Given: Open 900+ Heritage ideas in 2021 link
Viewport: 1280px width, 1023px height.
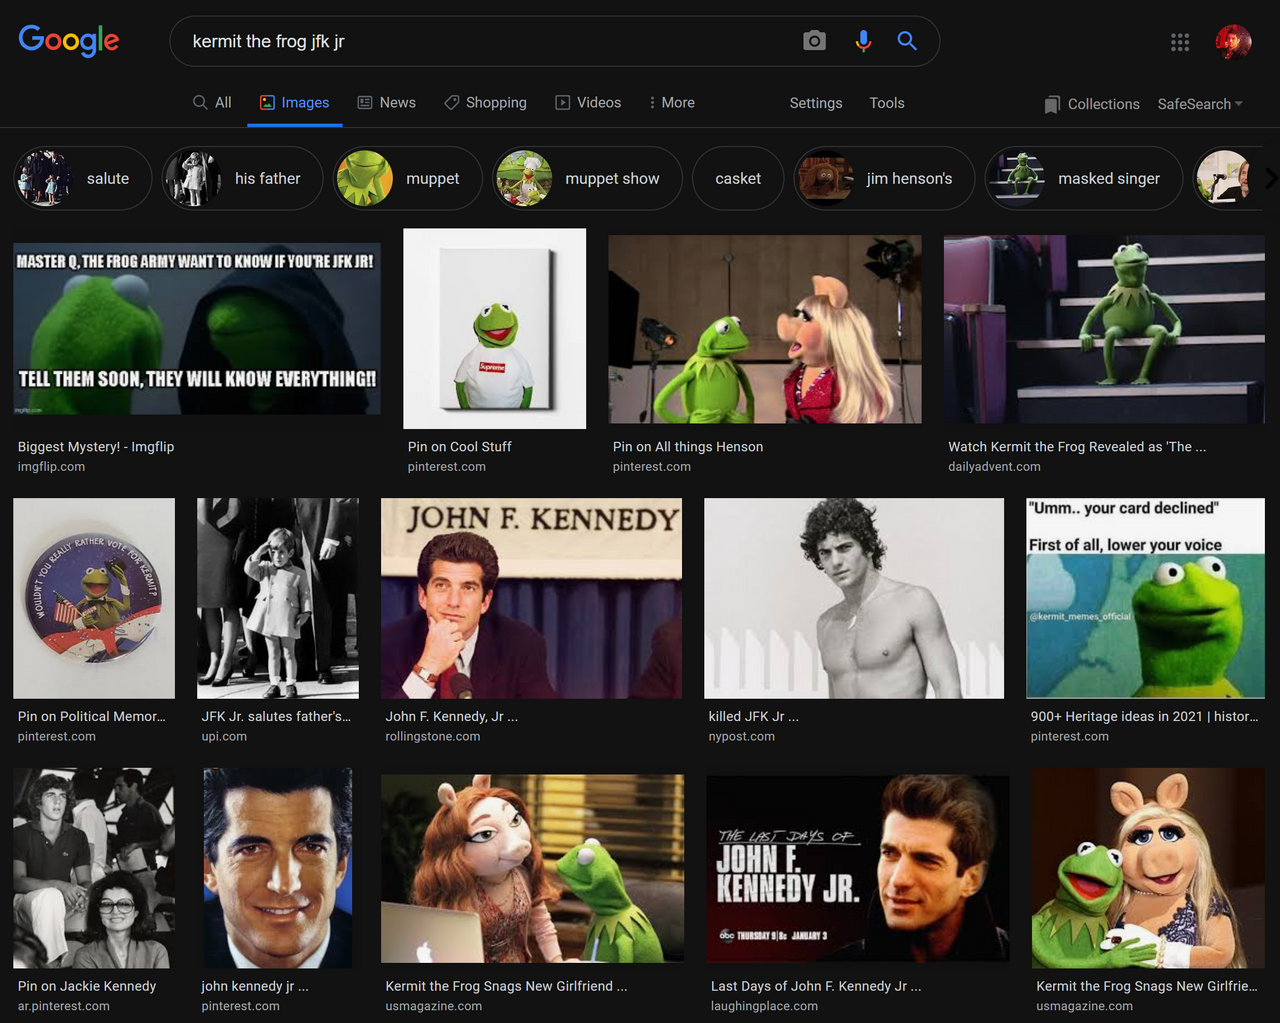Looking at the screenshot, I should 1145,716.
